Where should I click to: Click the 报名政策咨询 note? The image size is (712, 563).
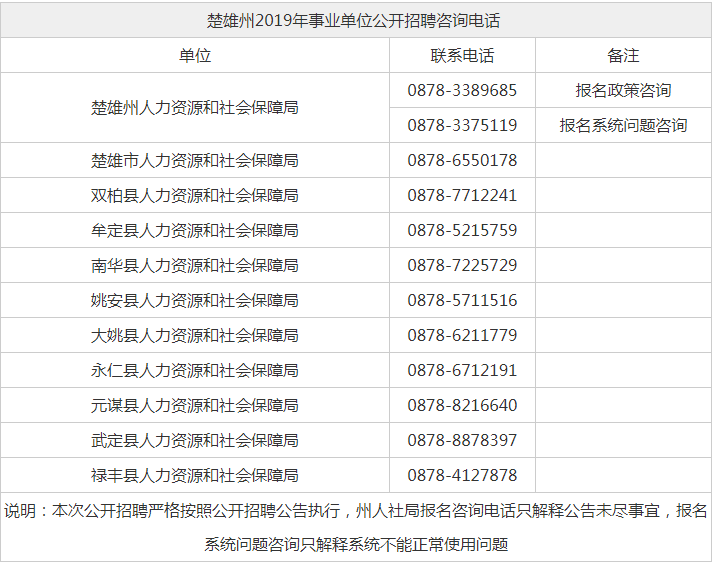[x=623, y=90]
